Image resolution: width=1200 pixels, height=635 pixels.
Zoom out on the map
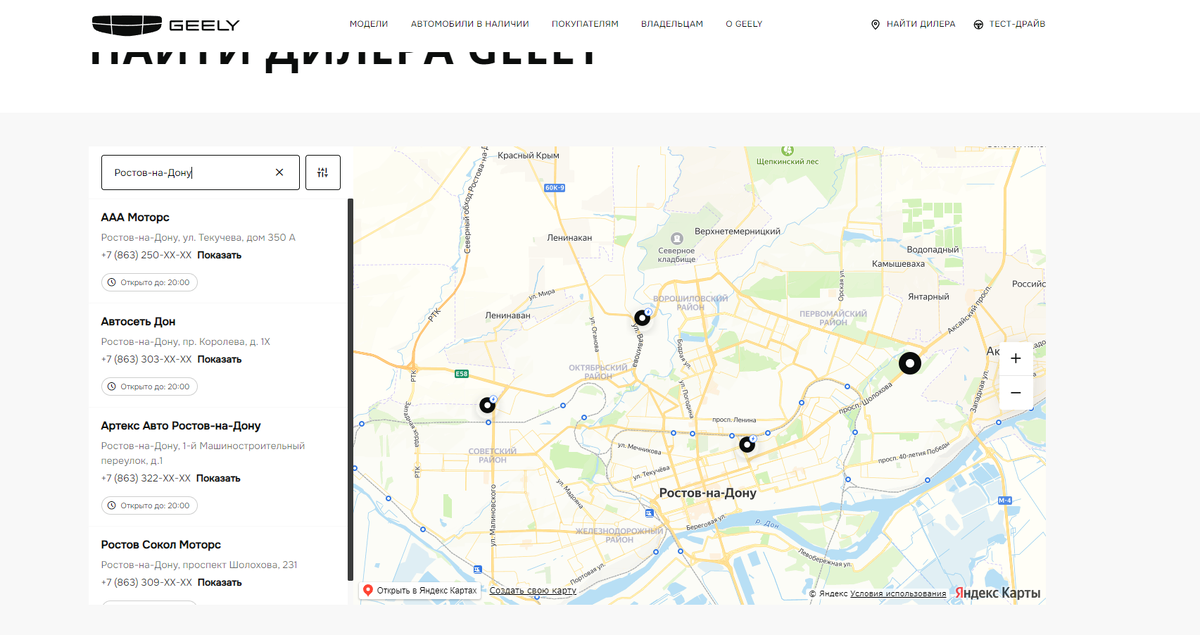point(1016,393)
